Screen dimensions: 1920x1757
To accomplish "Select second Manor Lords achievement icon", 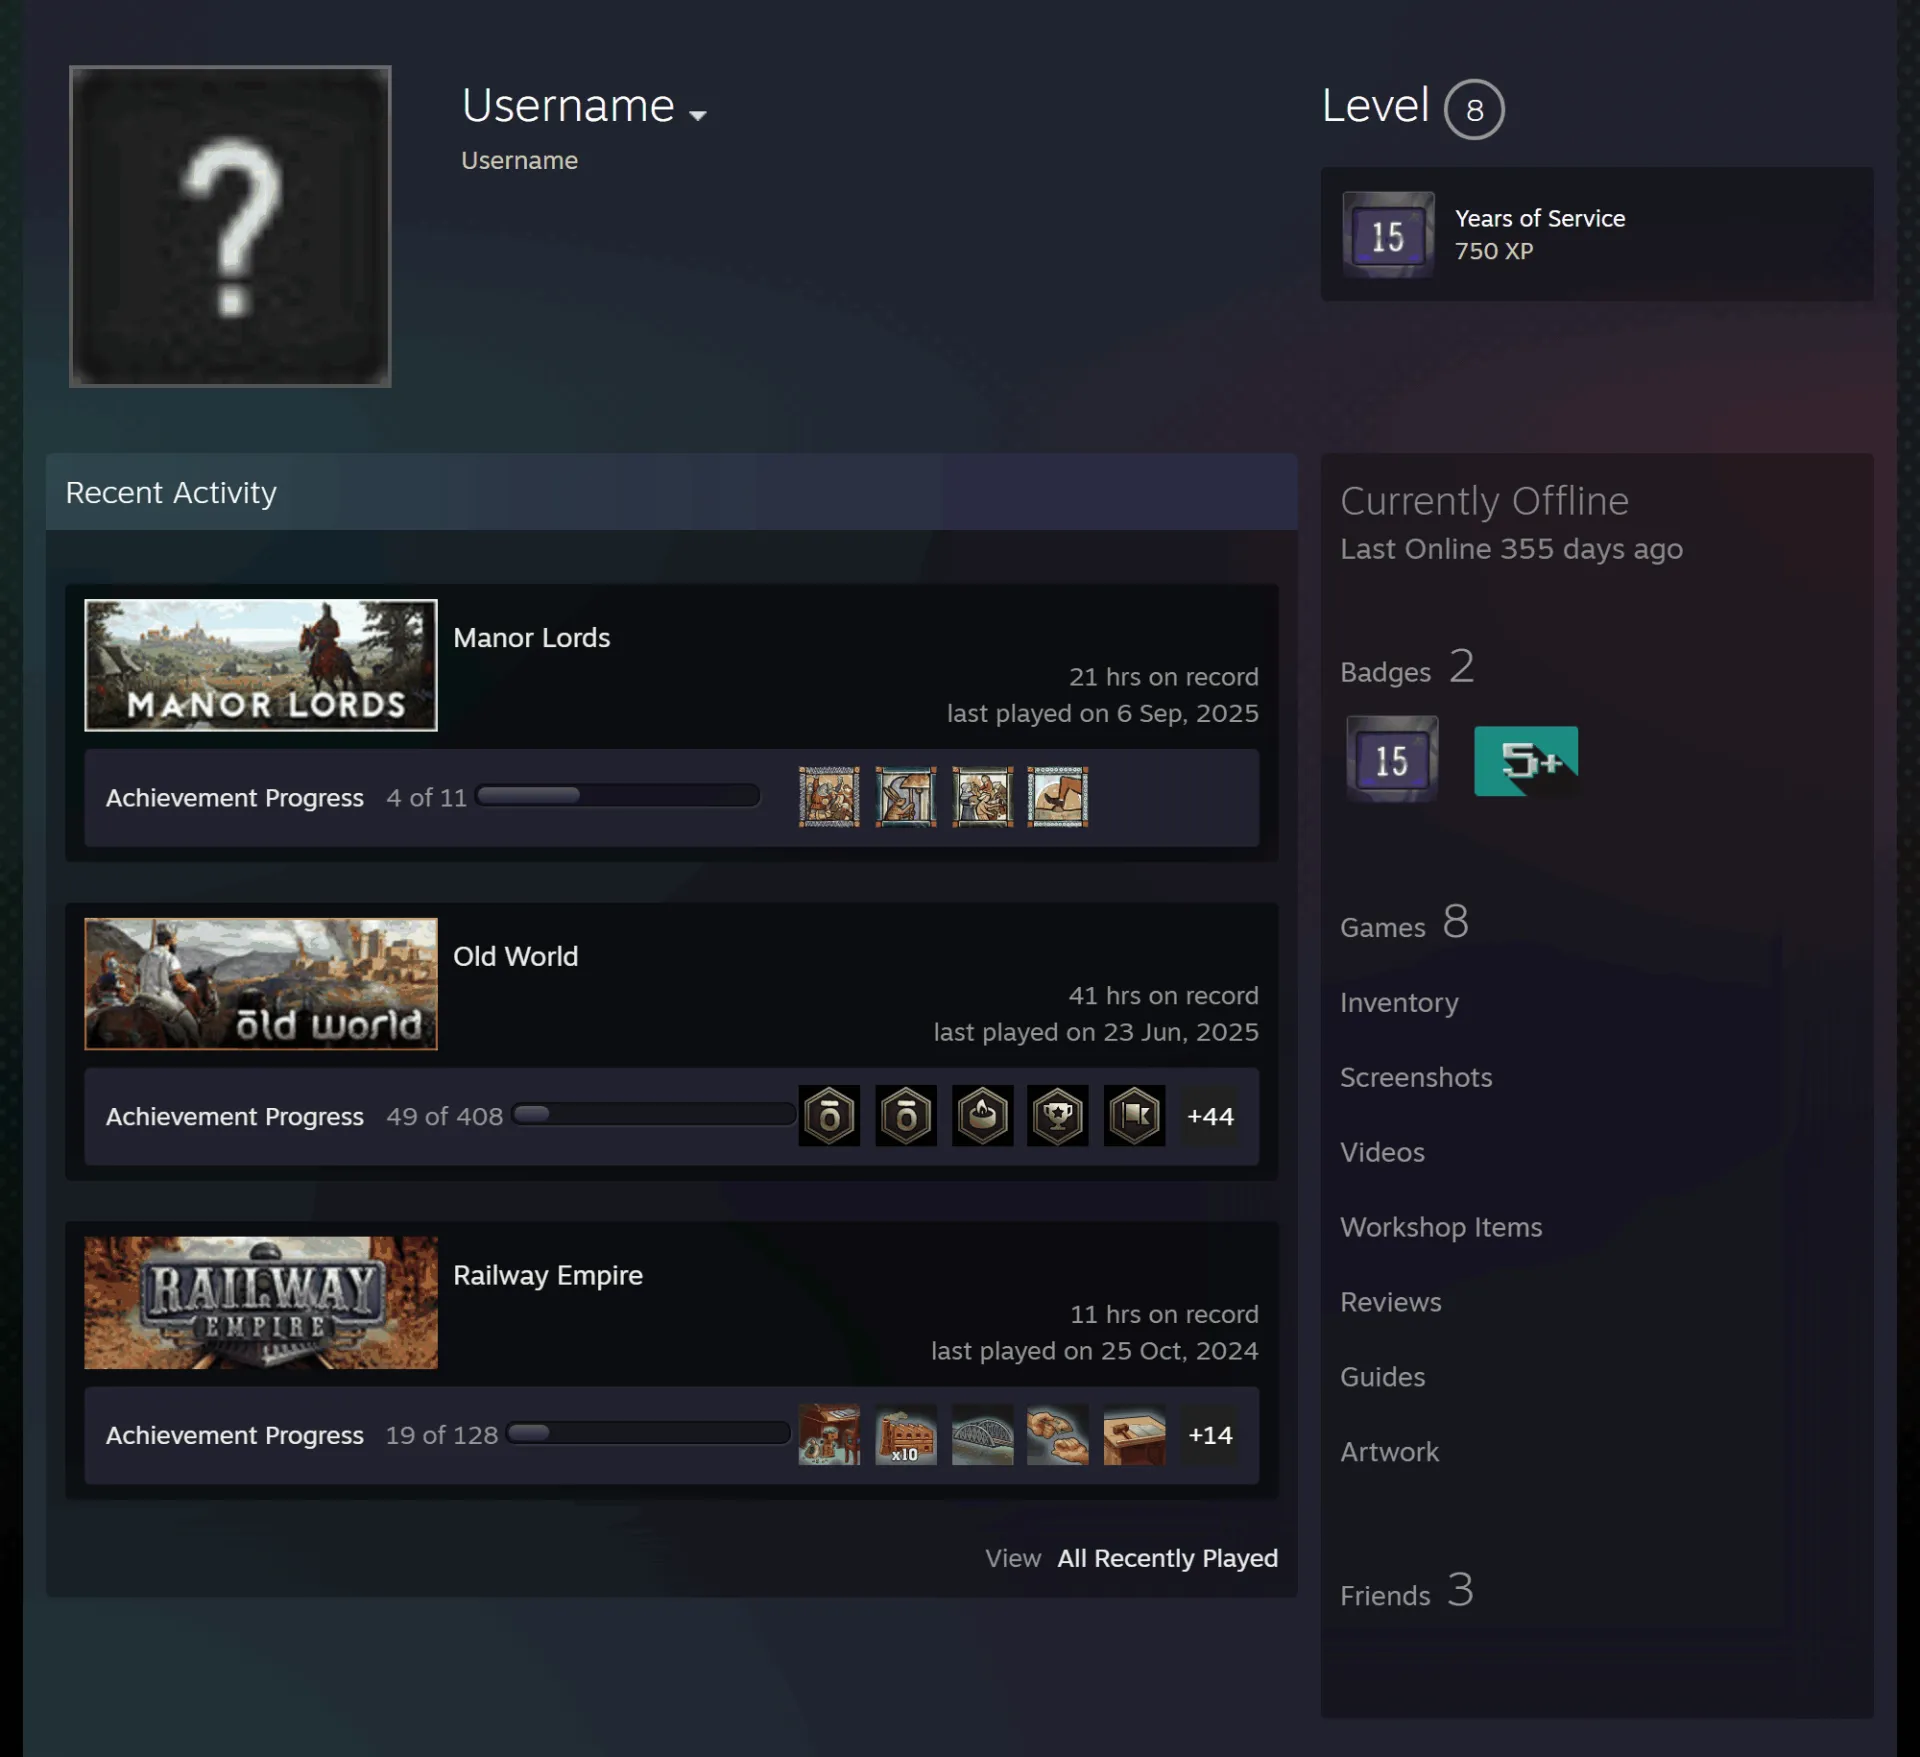I will 906,797.
